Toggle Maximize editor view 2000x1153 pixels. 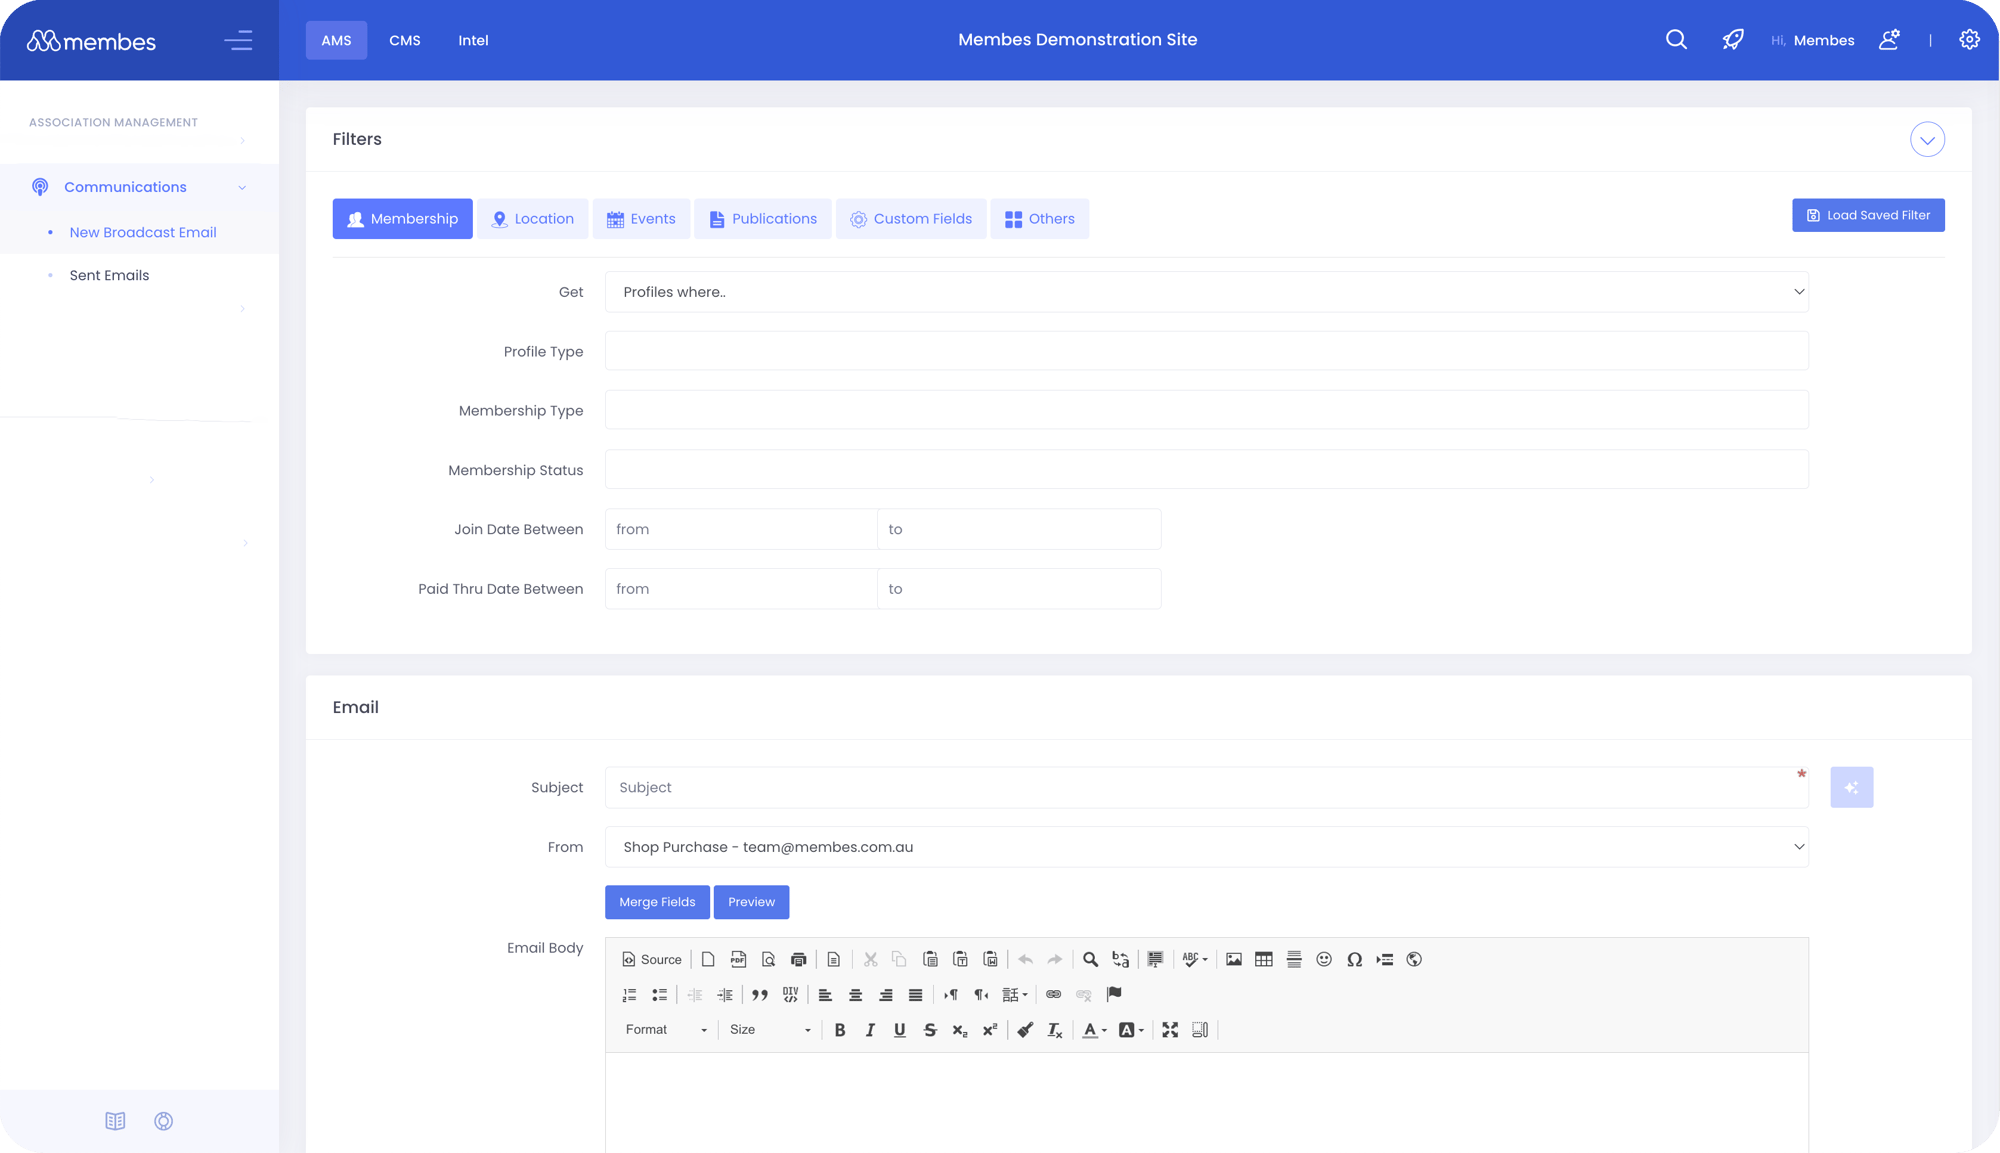click(x=1170, y=1030)
